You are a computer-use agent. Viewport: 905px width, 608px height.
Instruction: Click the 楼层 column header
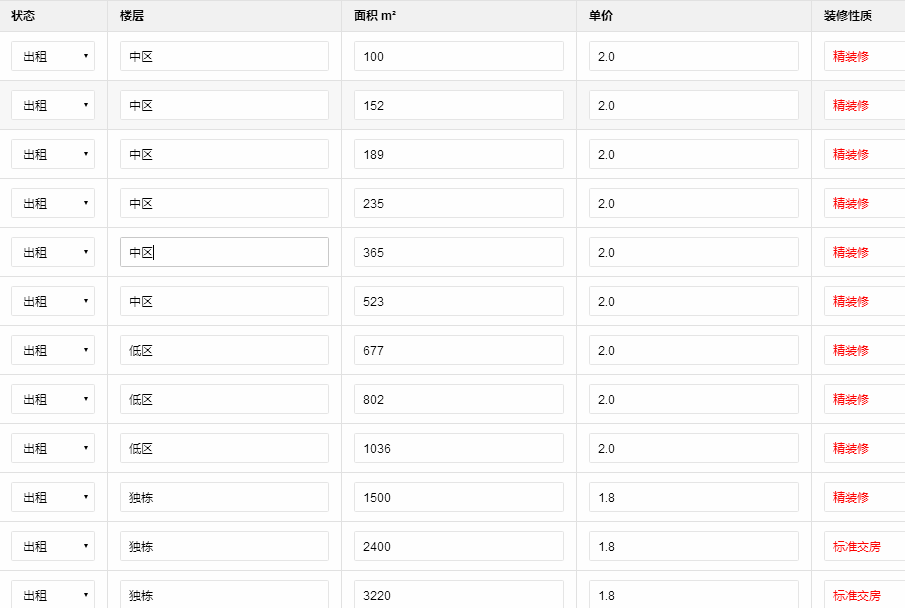[132, 15]
